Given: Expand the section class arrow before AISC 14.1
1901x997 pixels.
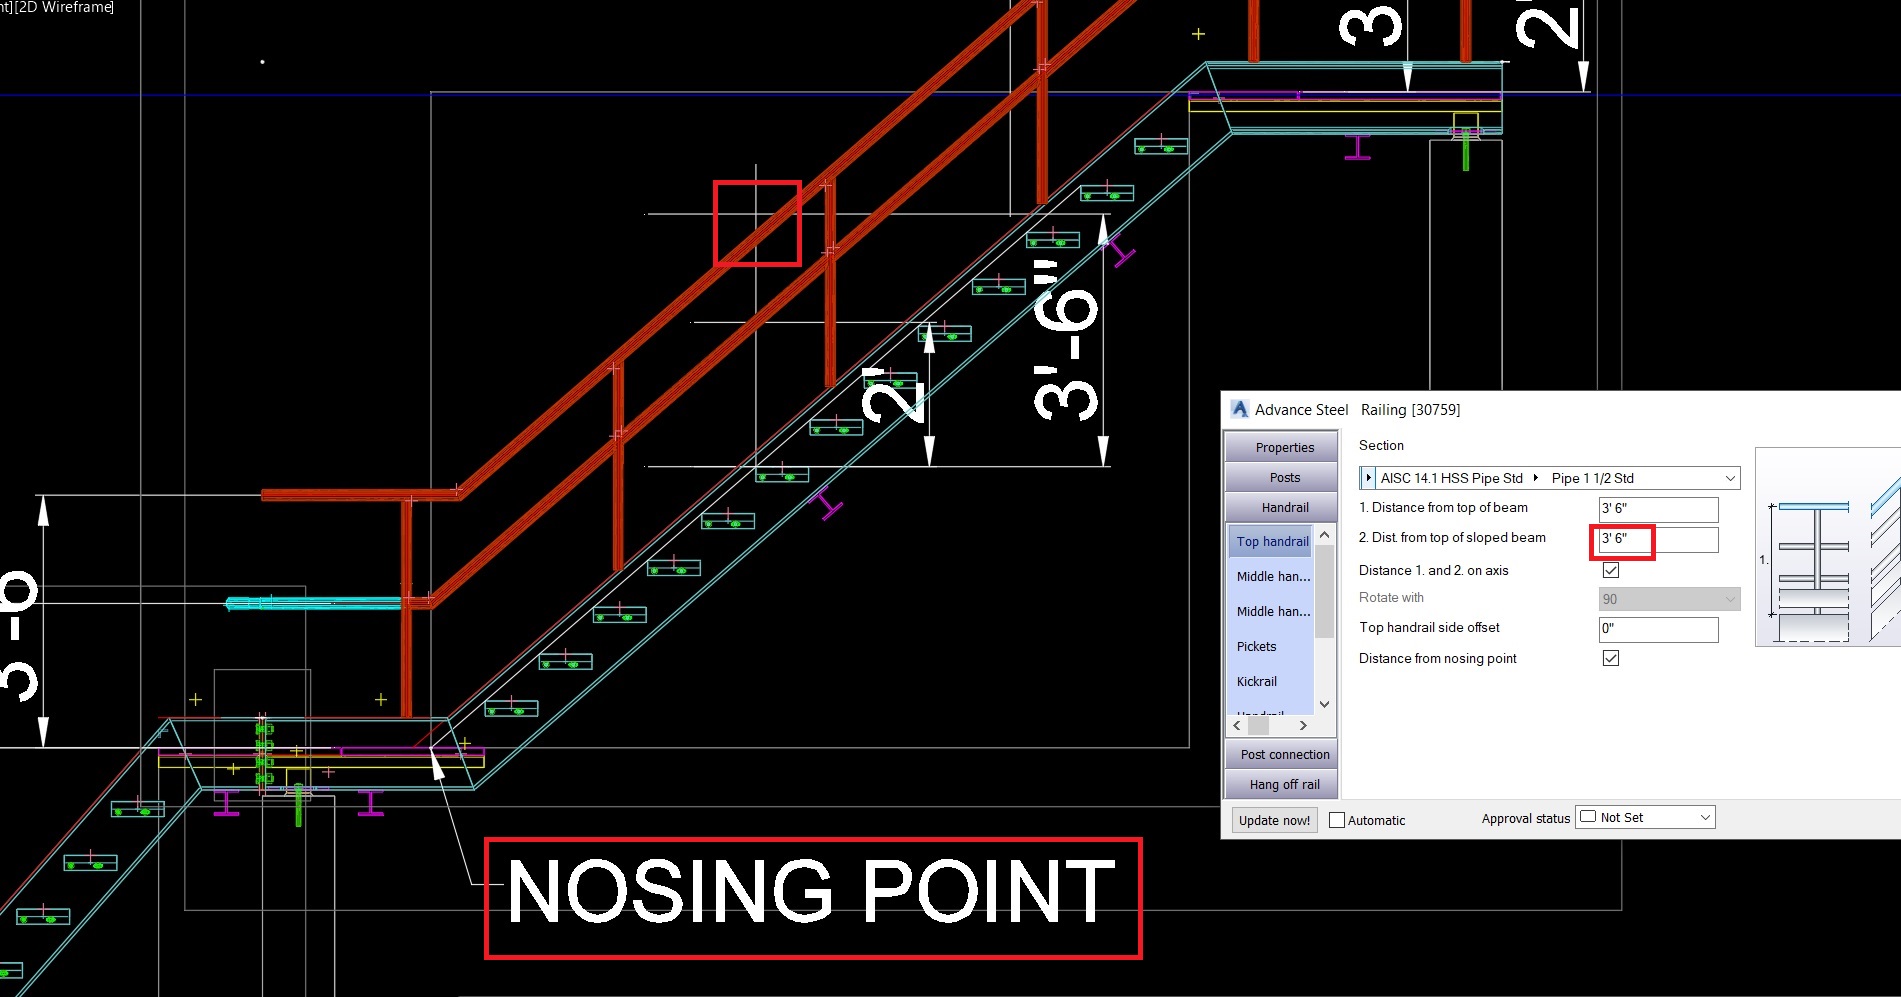Looking at the screenshot, I should (1368, 478).
